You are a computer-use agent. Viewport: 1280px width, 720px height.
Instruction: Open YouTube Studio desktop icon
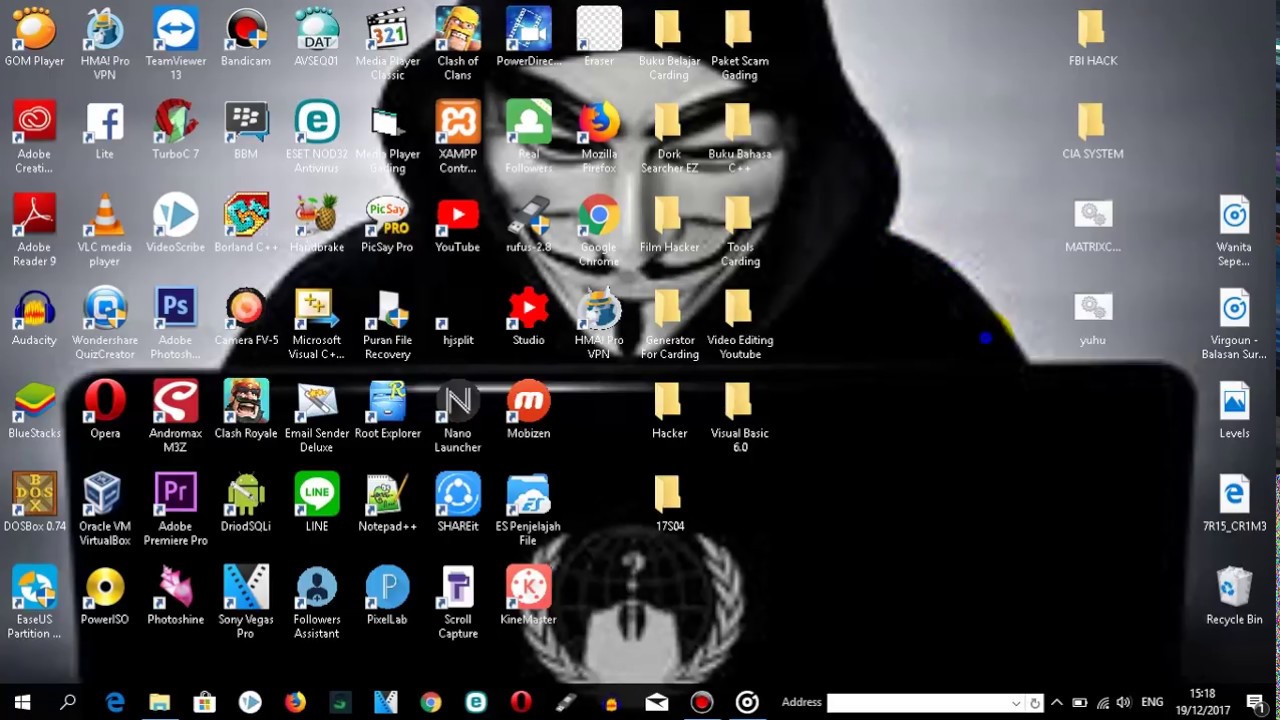tap(528, 316)
